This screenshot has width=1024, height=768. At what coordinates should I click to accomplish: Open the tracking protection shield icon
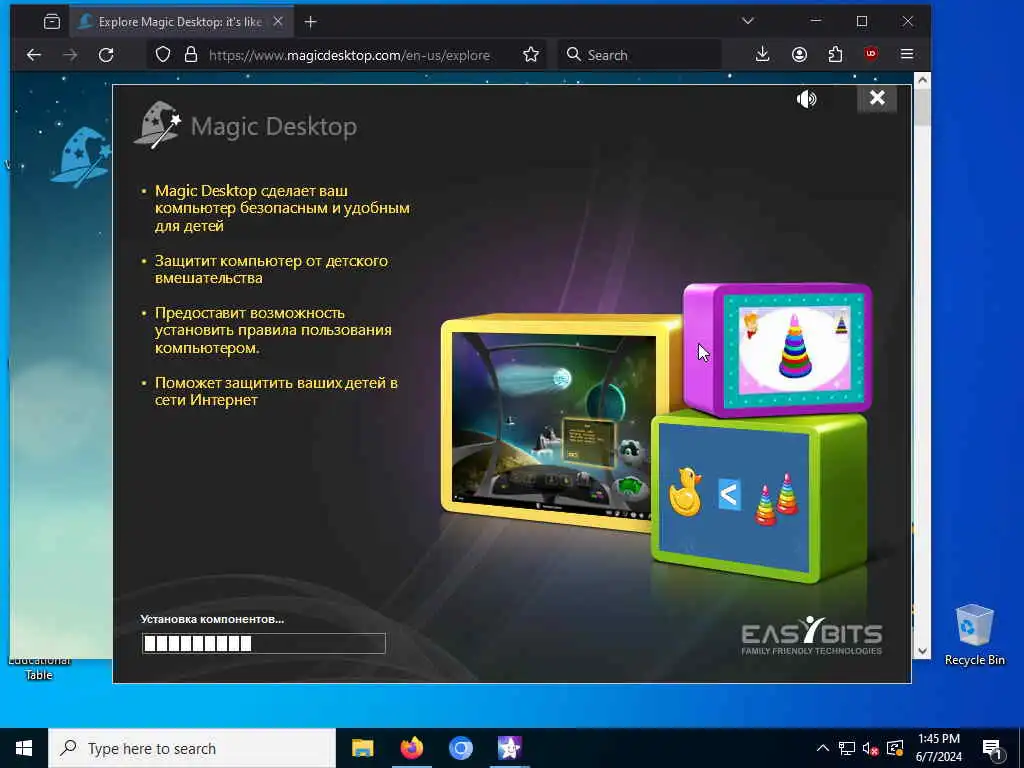coord(163,55)
